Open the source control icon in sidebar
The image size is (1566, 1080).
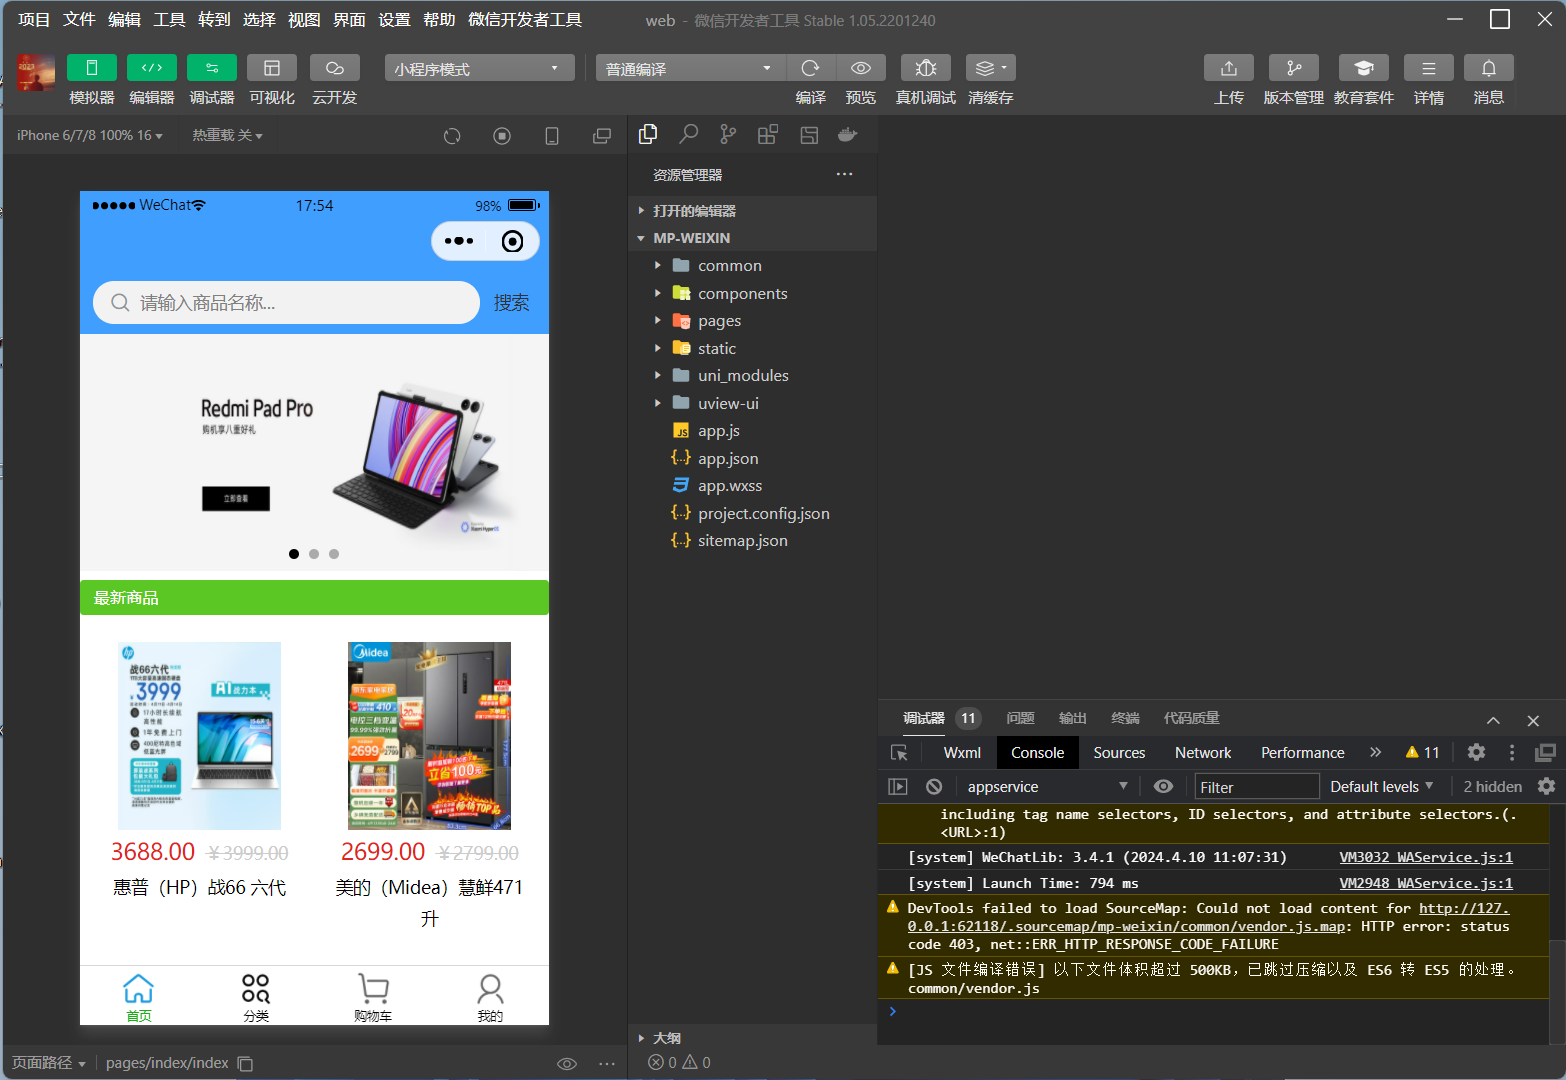click(x=728, y=134)
